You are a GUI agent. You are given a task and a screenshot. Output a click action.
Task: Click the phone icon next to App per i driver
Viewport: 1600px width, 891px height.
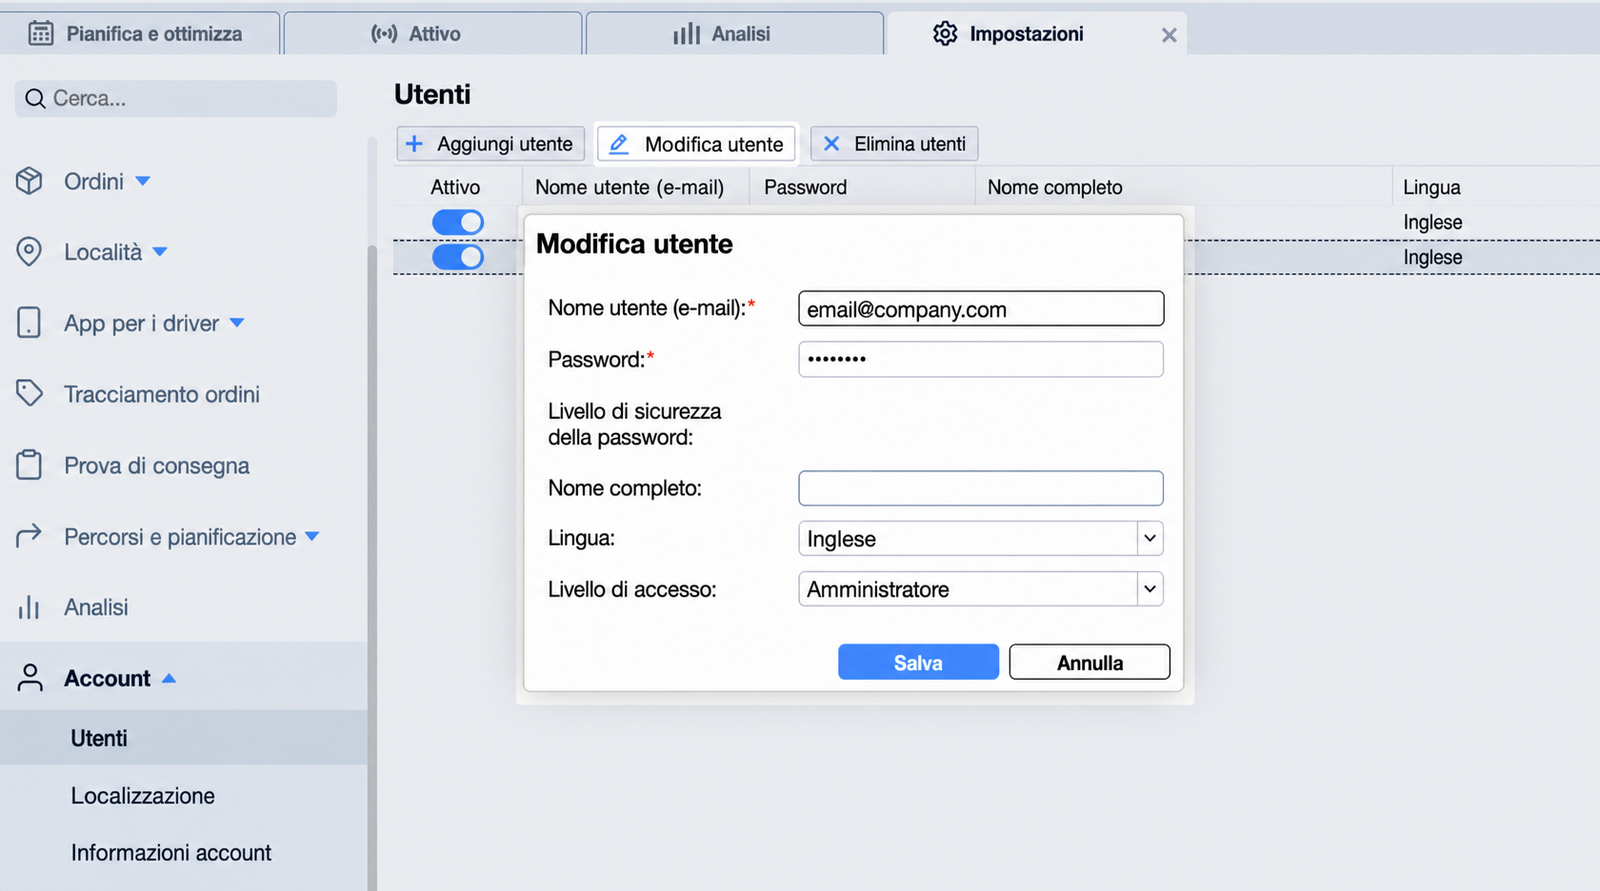tap(29, 323)
